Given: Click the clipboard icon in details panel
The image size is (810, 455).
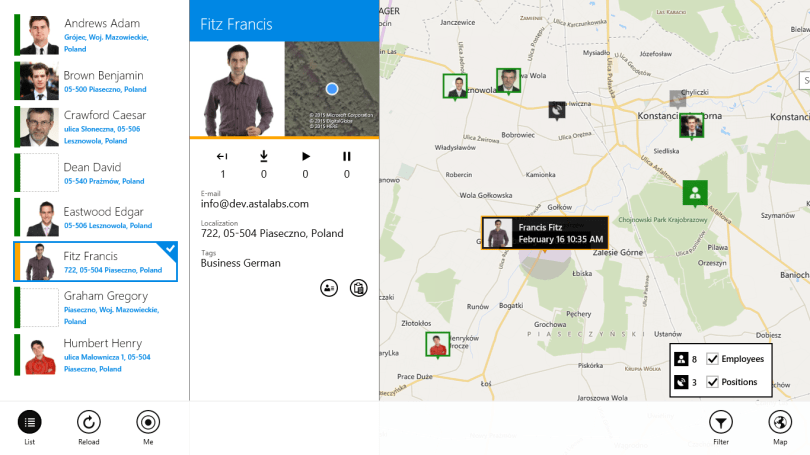Looking at the screenshot, I should pyautogui.click(x=359, y=288).
